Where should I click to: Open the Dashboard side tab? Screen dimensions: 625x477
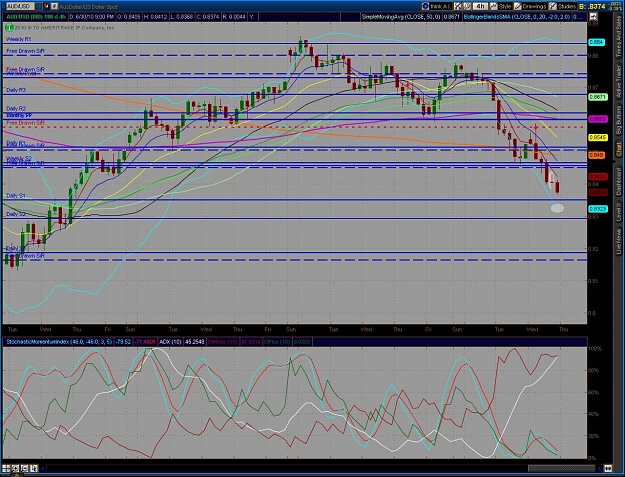pyautogui.click(x=619, y=181)
